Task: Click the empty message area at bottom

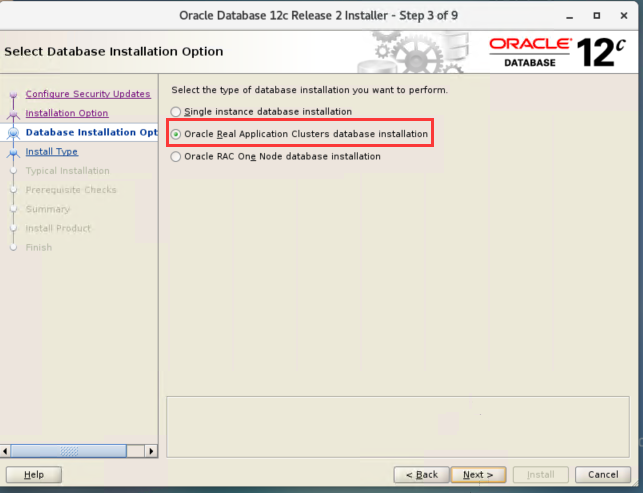Action: pos(398,427)
